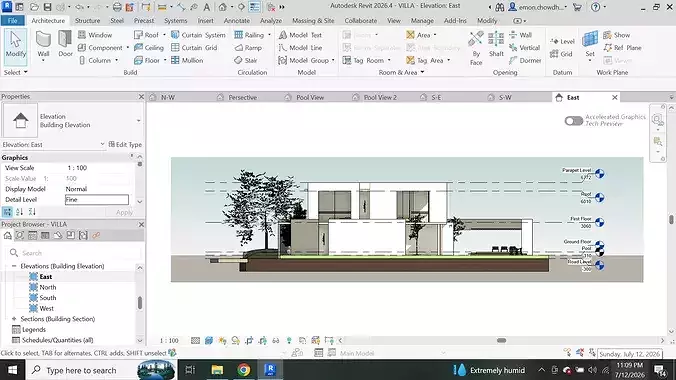This screenshot has height=380, width=676.
Task: Select the Railing tool
Action: 249,35
